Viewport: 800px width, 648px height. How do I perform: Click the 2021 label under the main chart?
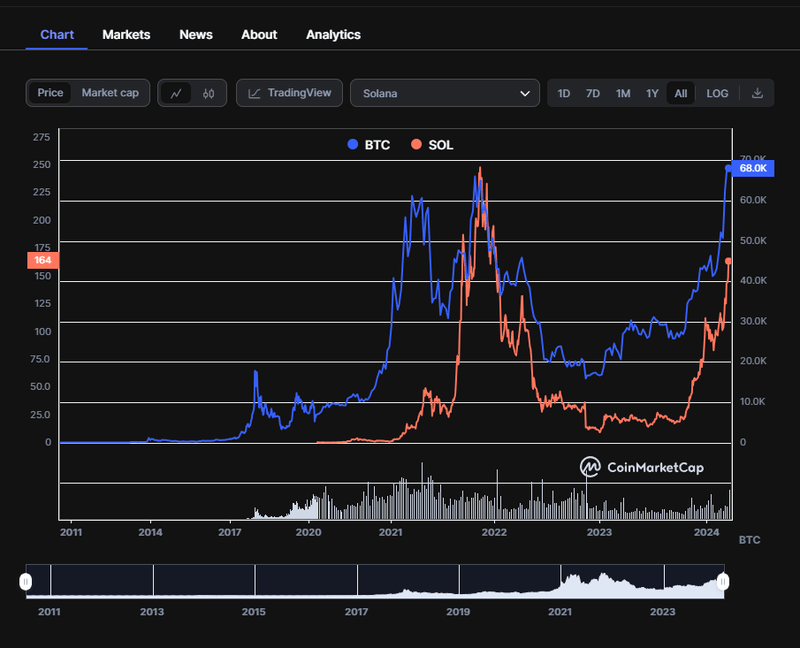[x=390, y=532]
